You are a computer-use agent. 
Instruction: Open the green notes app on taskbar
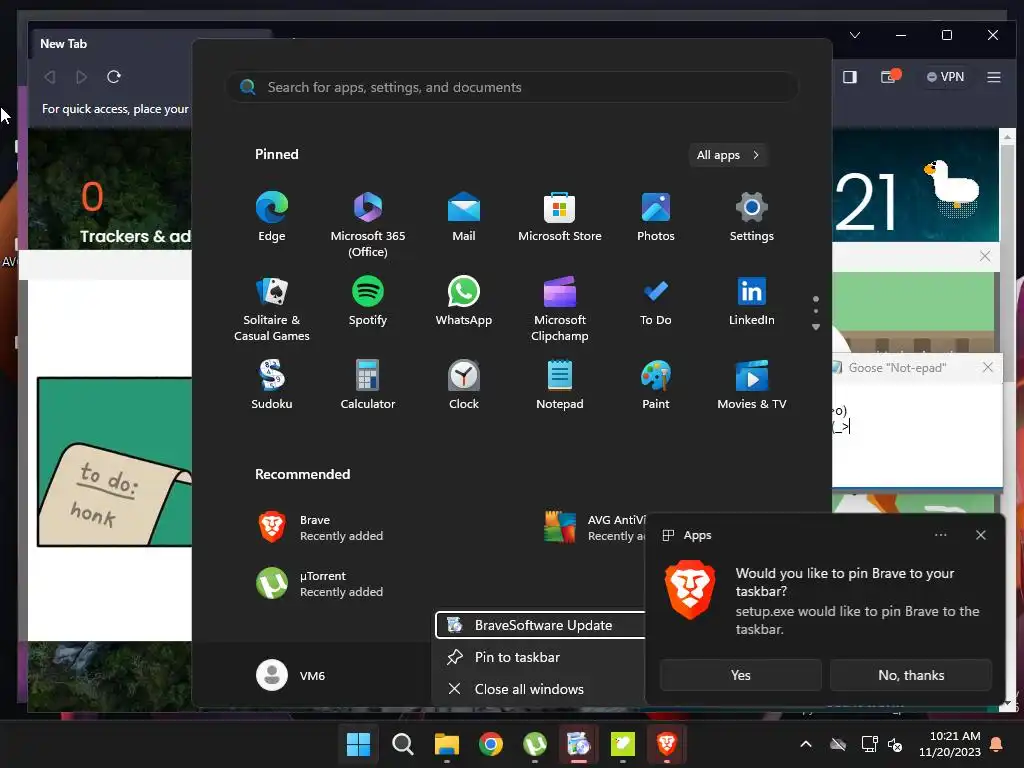coord(622,744)
